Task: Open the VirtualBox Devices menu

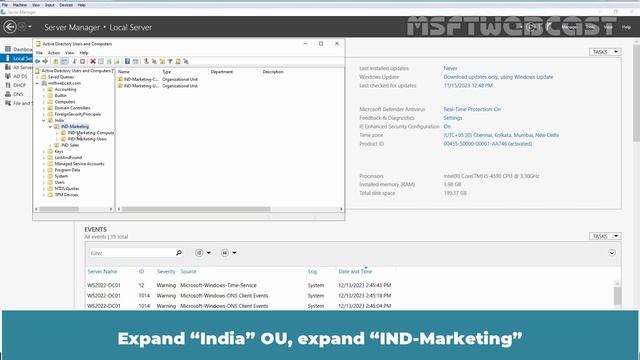Action: (x=66, y=5)
